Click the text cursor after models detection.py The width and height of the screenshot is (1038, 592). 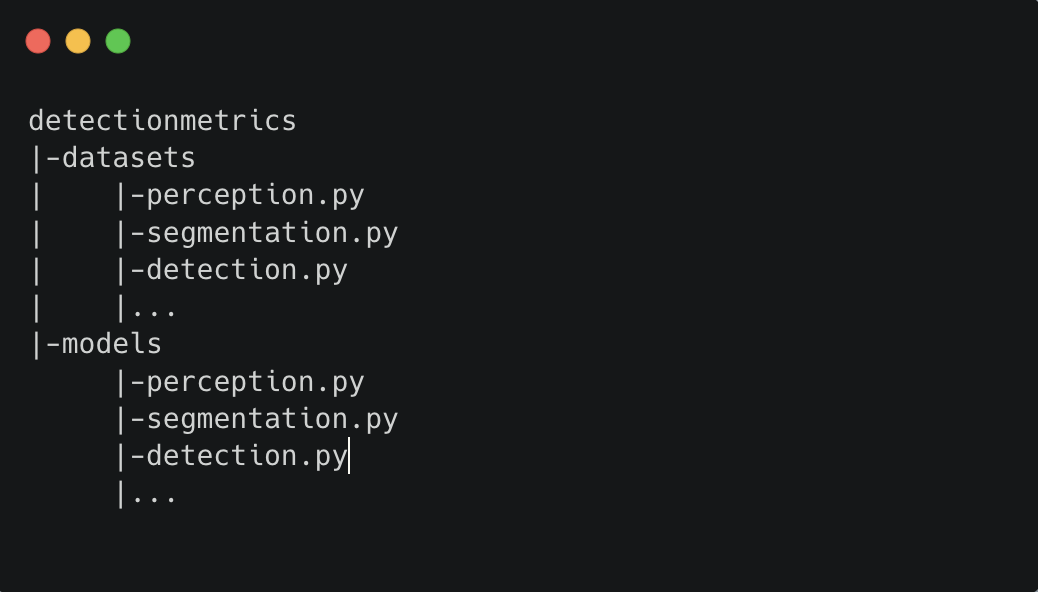point(349,456)
